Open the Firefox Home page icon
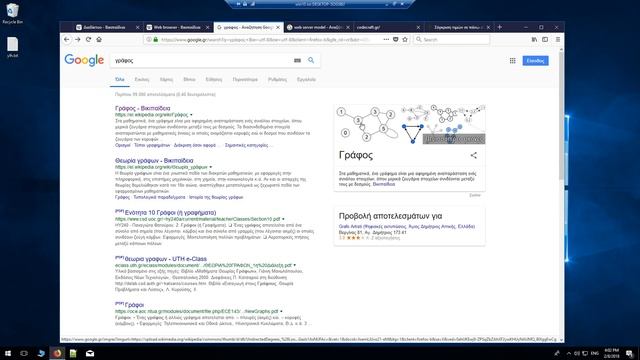This screenshot has width=640, height=360. point(99,40)
